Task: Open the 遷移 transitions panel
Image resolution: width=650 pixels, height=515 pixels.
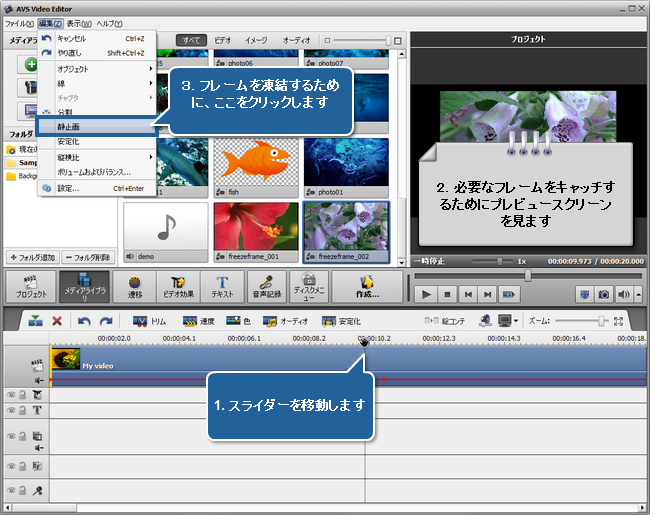Action: point(135,286)
